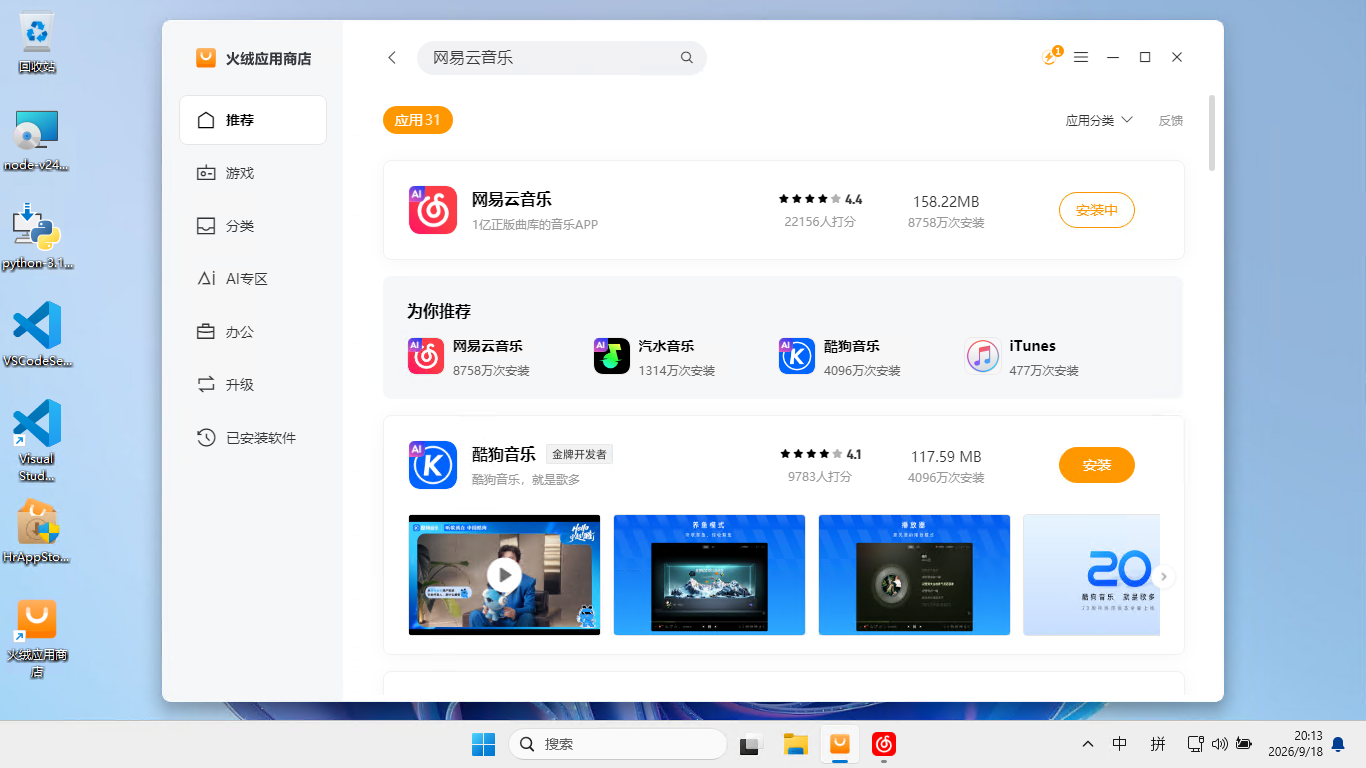Open the 20 anniversary screenshot thumbnail

(1091, 575)
